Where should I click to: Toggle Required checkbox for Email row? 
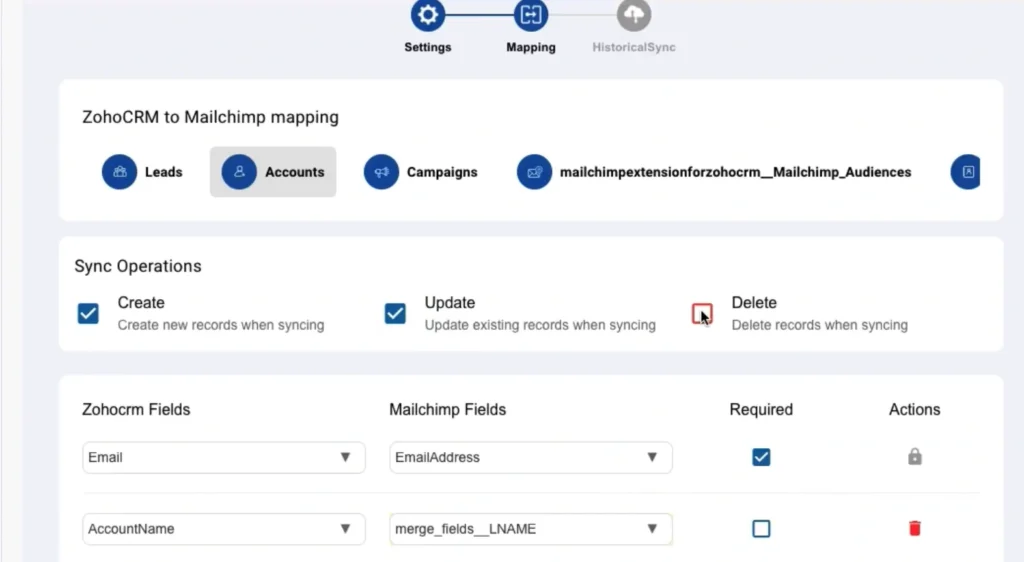pos(761,457)
